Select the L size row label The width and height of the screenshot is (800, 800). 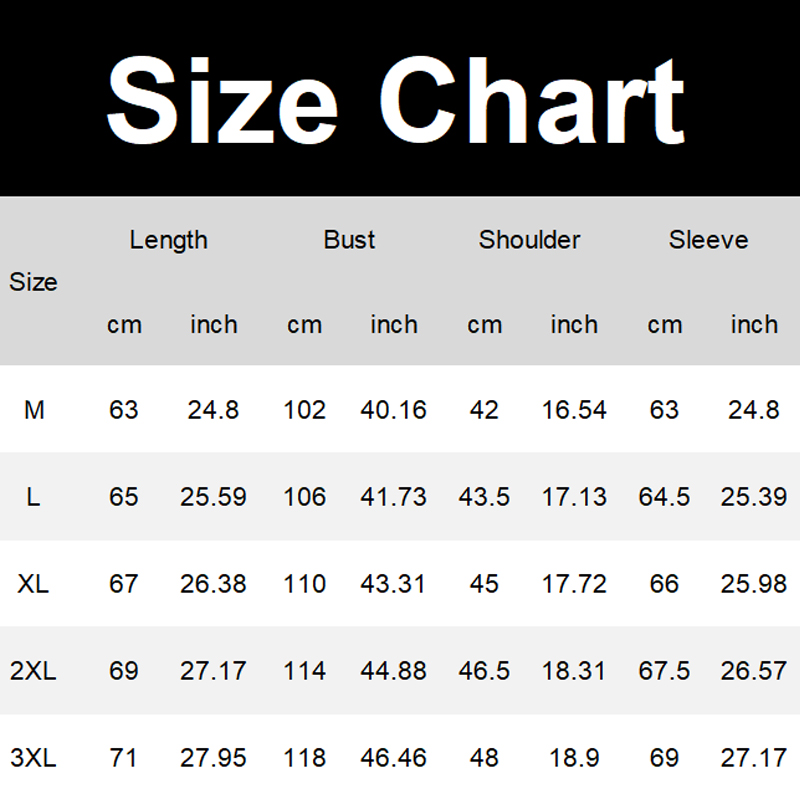click(34, 497)
